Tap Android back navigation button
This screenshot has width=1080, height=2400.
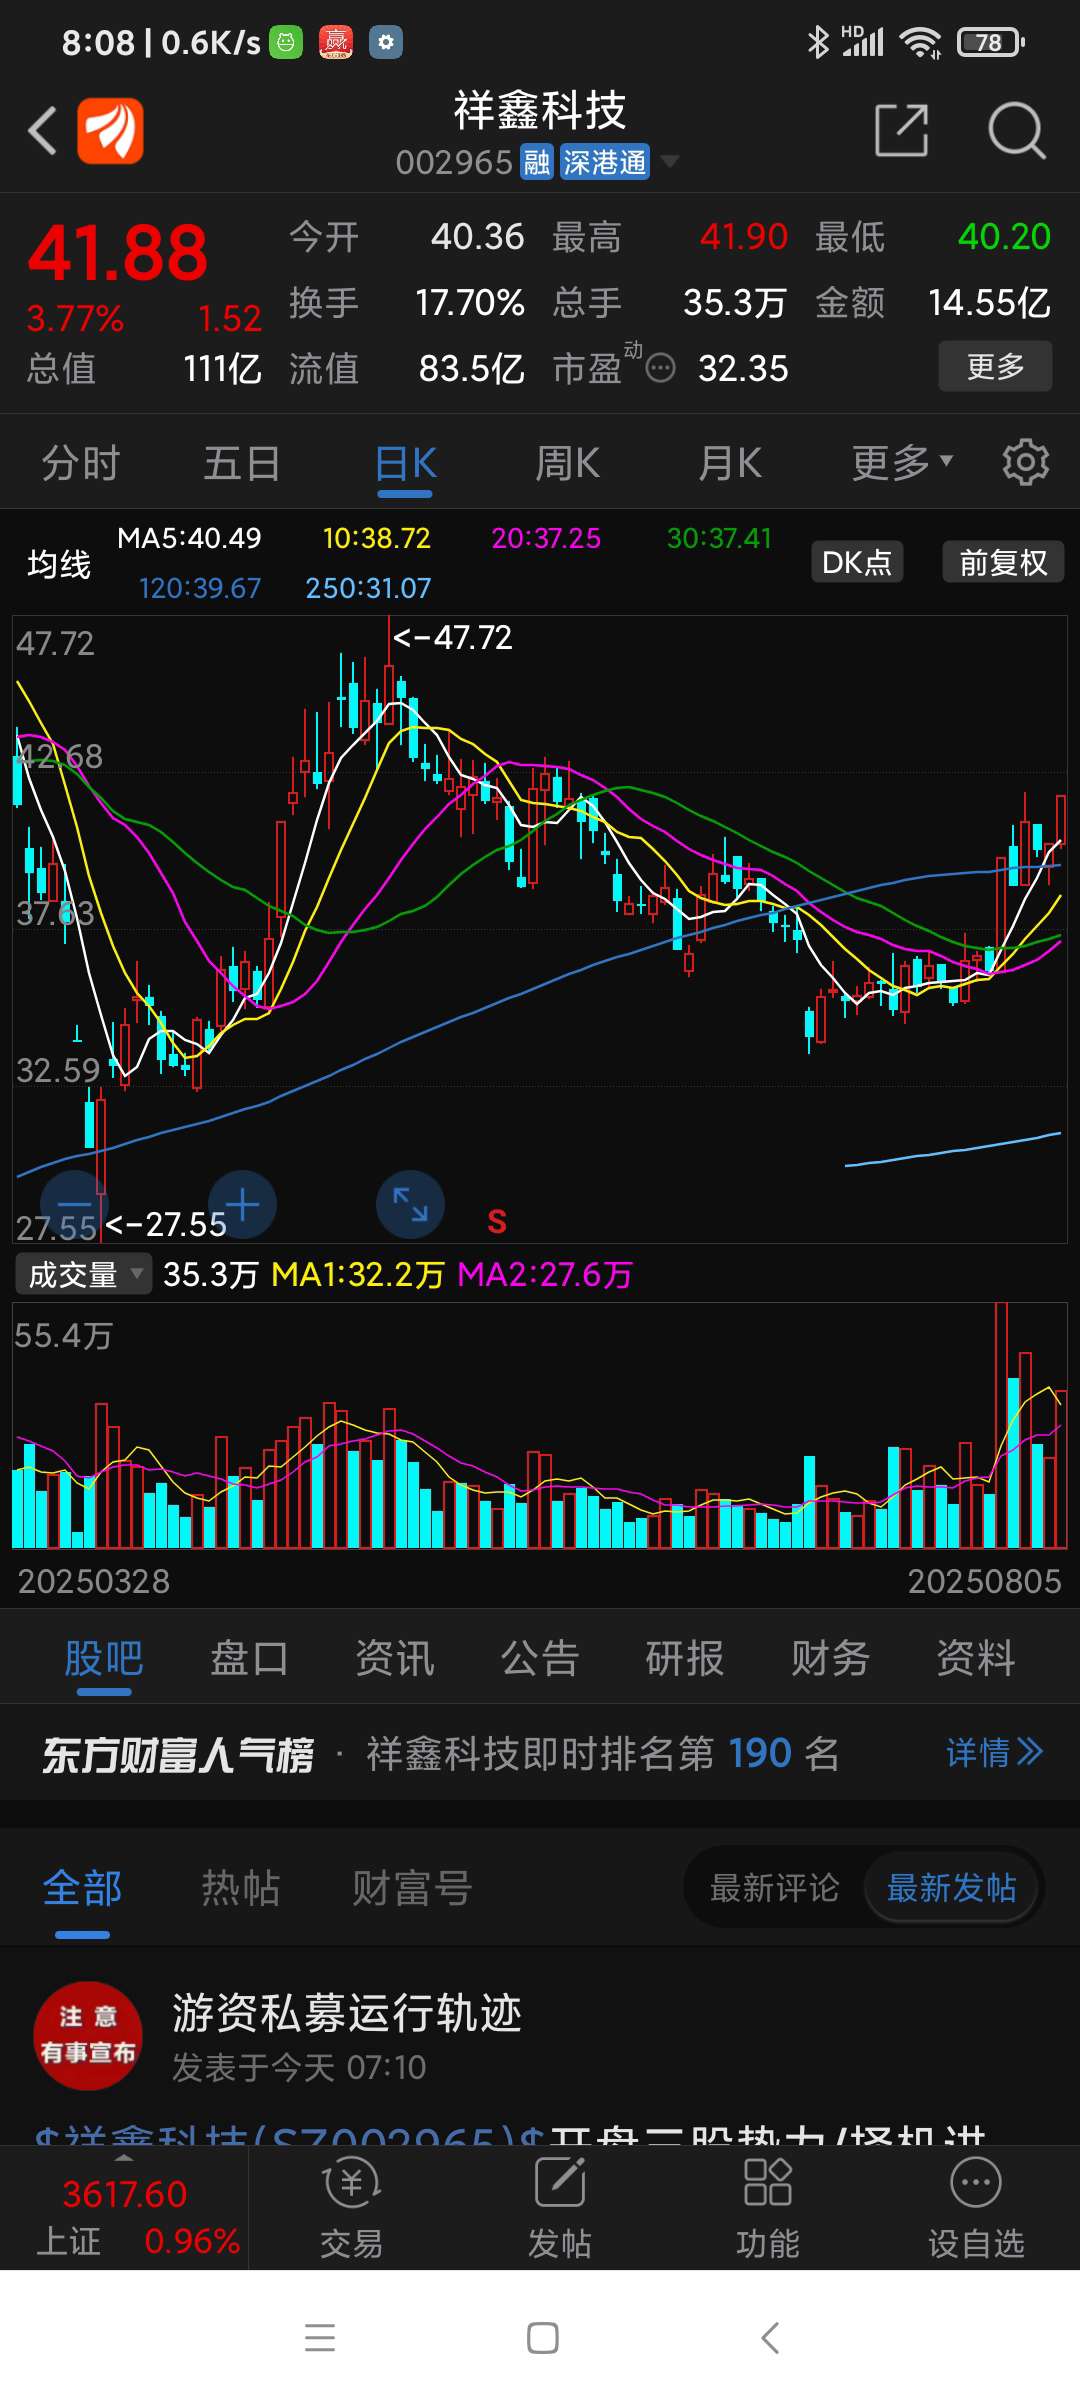[x=770, y=2338]
